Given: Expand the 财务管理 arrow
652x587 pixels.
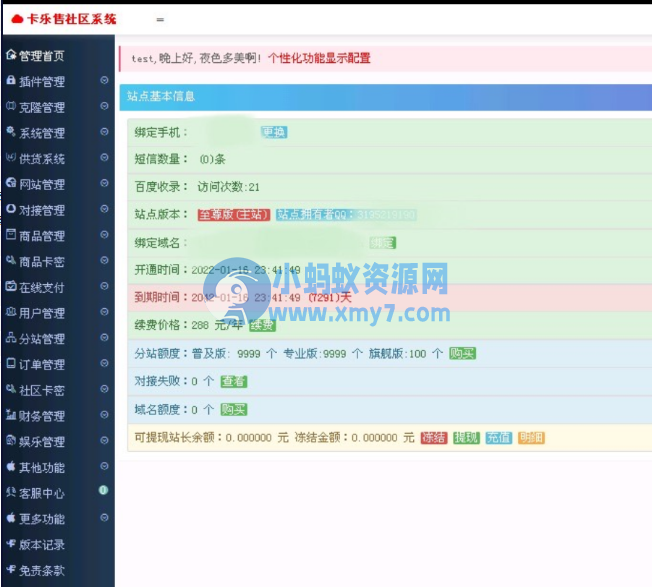Looking at the screenshot, I should pos(104,414).
